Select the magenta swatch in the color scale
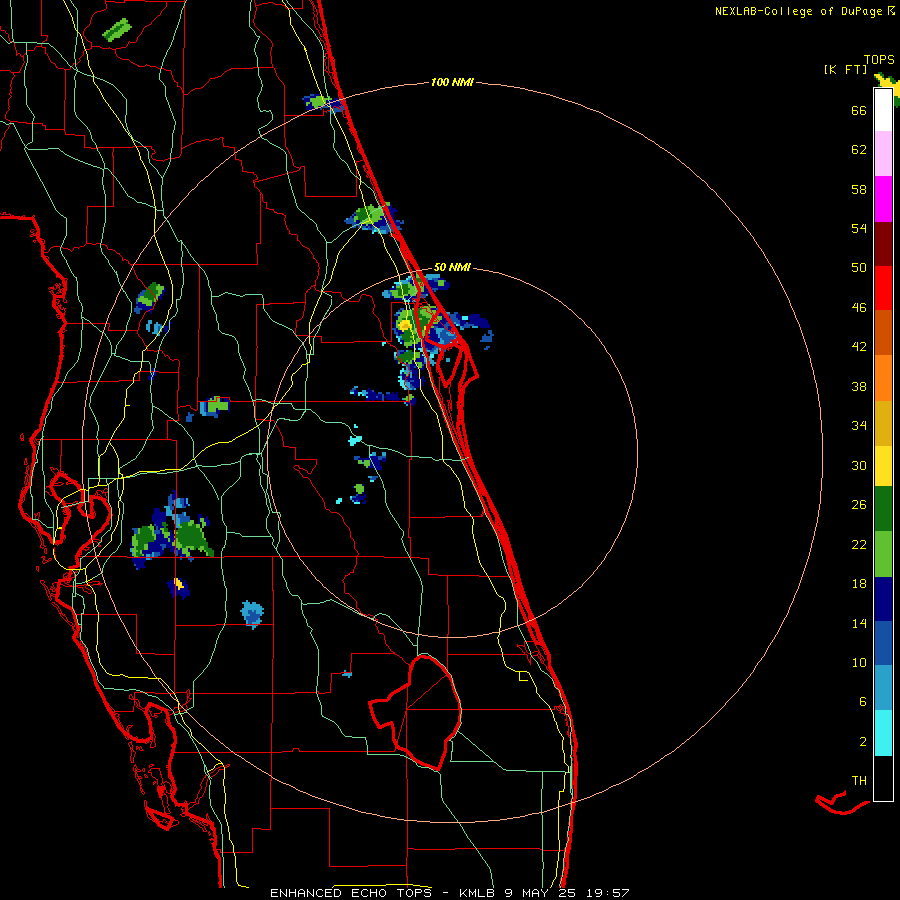The image size is (900, 900). (883, 199)
